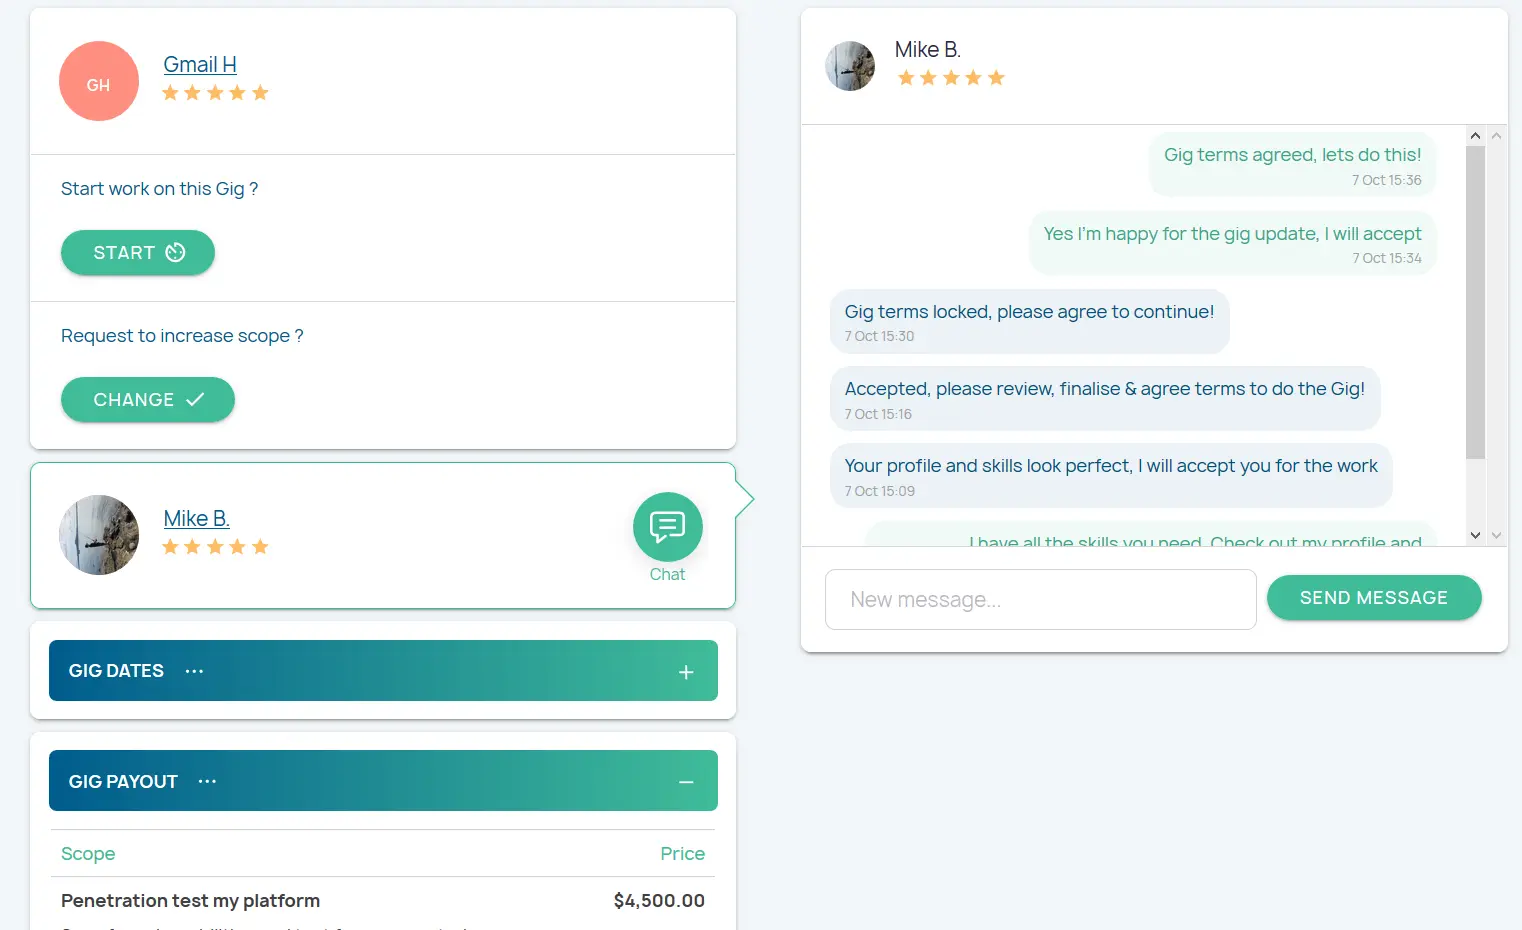Click Gmail H's star rating
The height and width of the screenshot is (930, 1522).
click(x=215, y=93)
